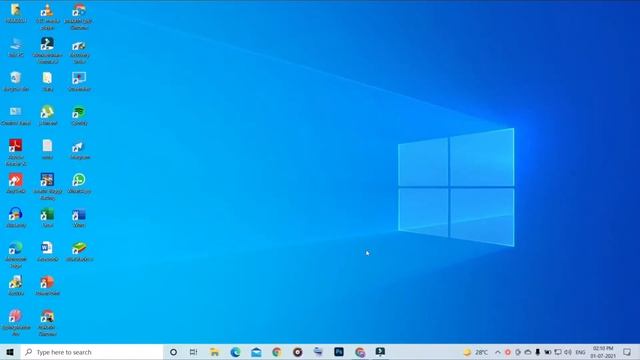The image size is (640, 360).
Task: Launch Google Chrome beside Mail on the taskbar
Action: click(277, 352)
